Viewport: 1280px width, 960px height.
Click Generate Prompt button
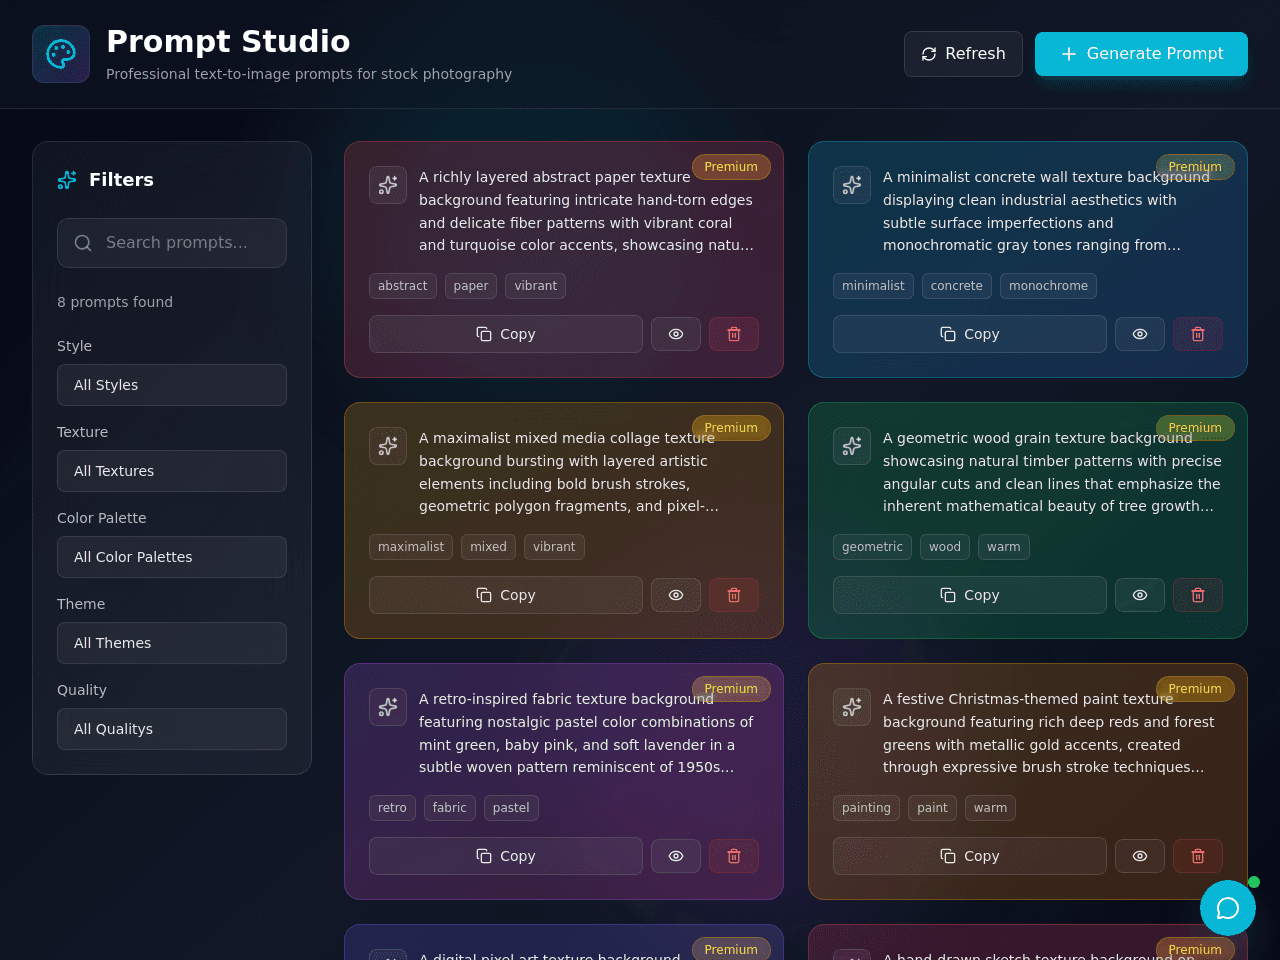[x=1141, y=54]
